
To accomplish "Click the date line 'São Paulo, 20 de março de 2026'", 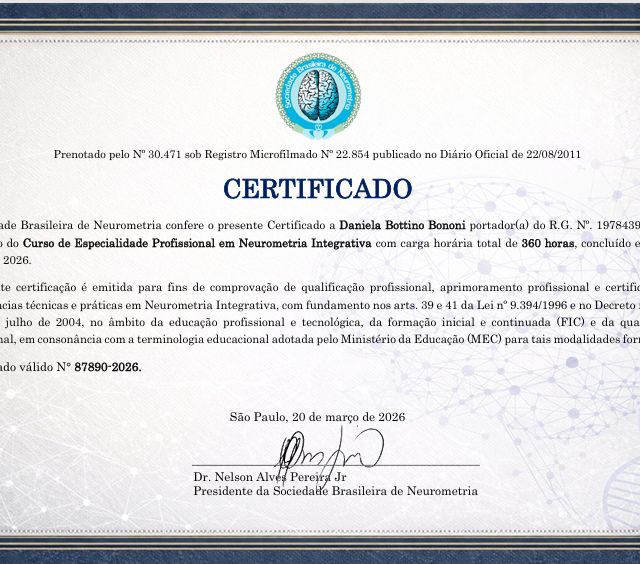I will point(318,417).
